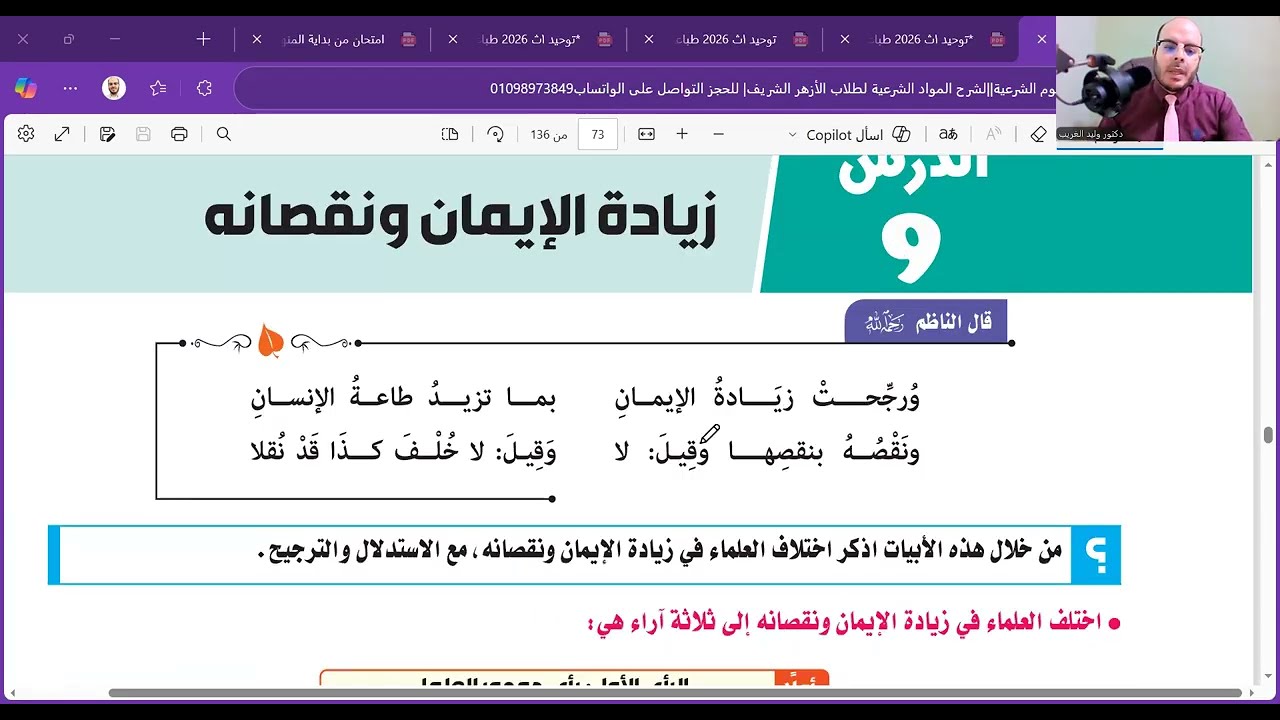Click the اسأل Copilot label
Image resolution: width=1280 pixels, height=720 pixels.
(x=844, y=134)
